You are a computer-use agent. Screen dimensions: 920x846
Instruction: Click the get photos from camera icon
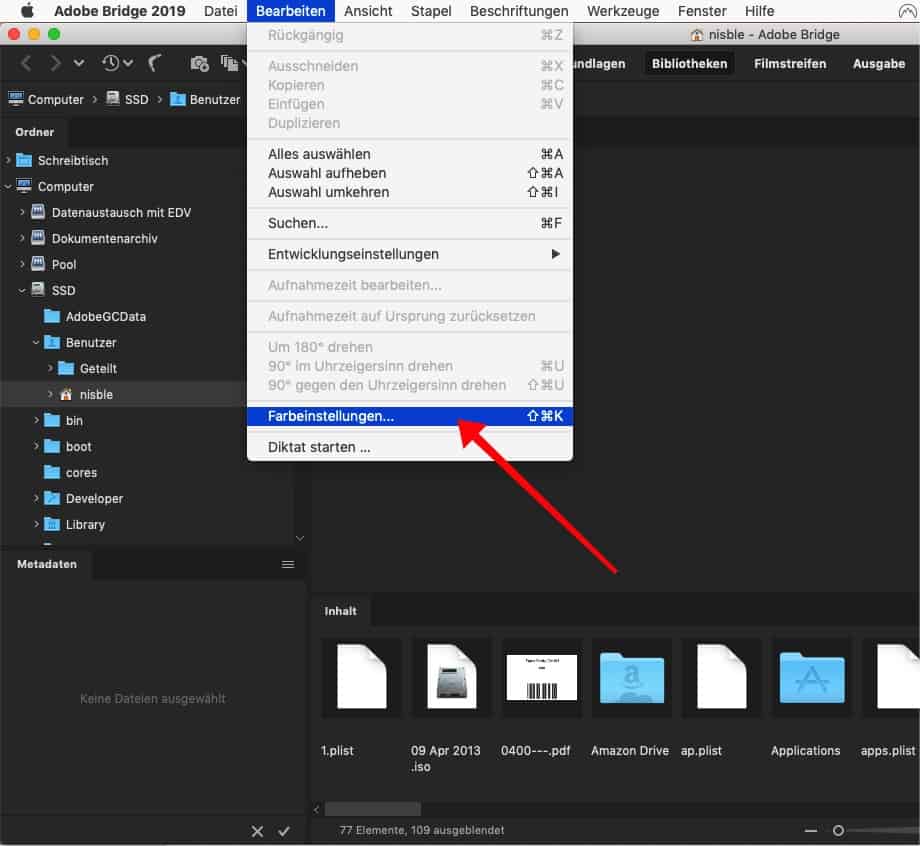click(x=199, y=63)
